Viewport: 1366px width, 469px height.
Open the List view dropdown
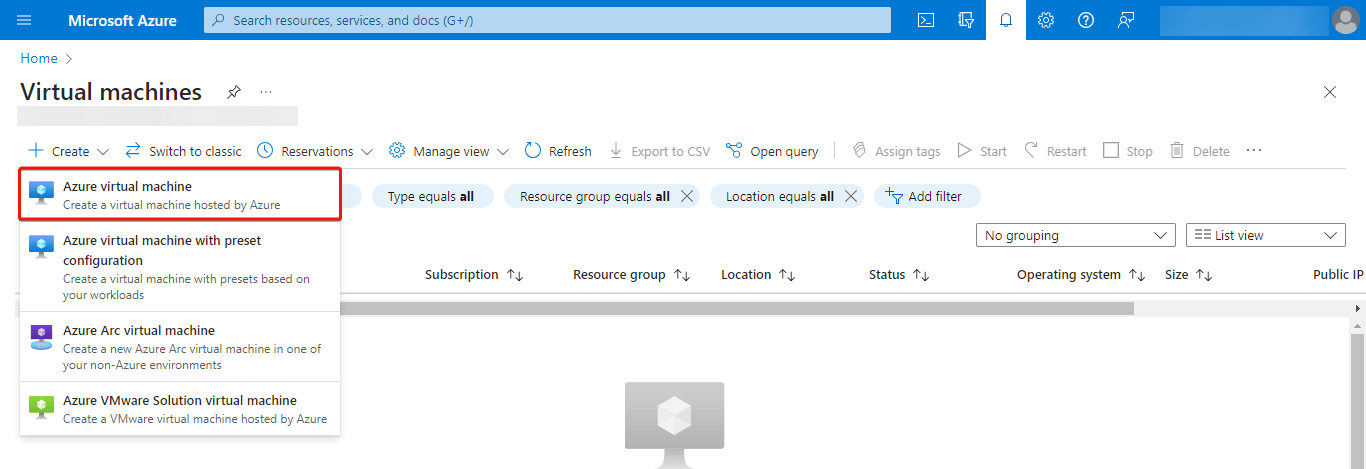[1266, 235]
